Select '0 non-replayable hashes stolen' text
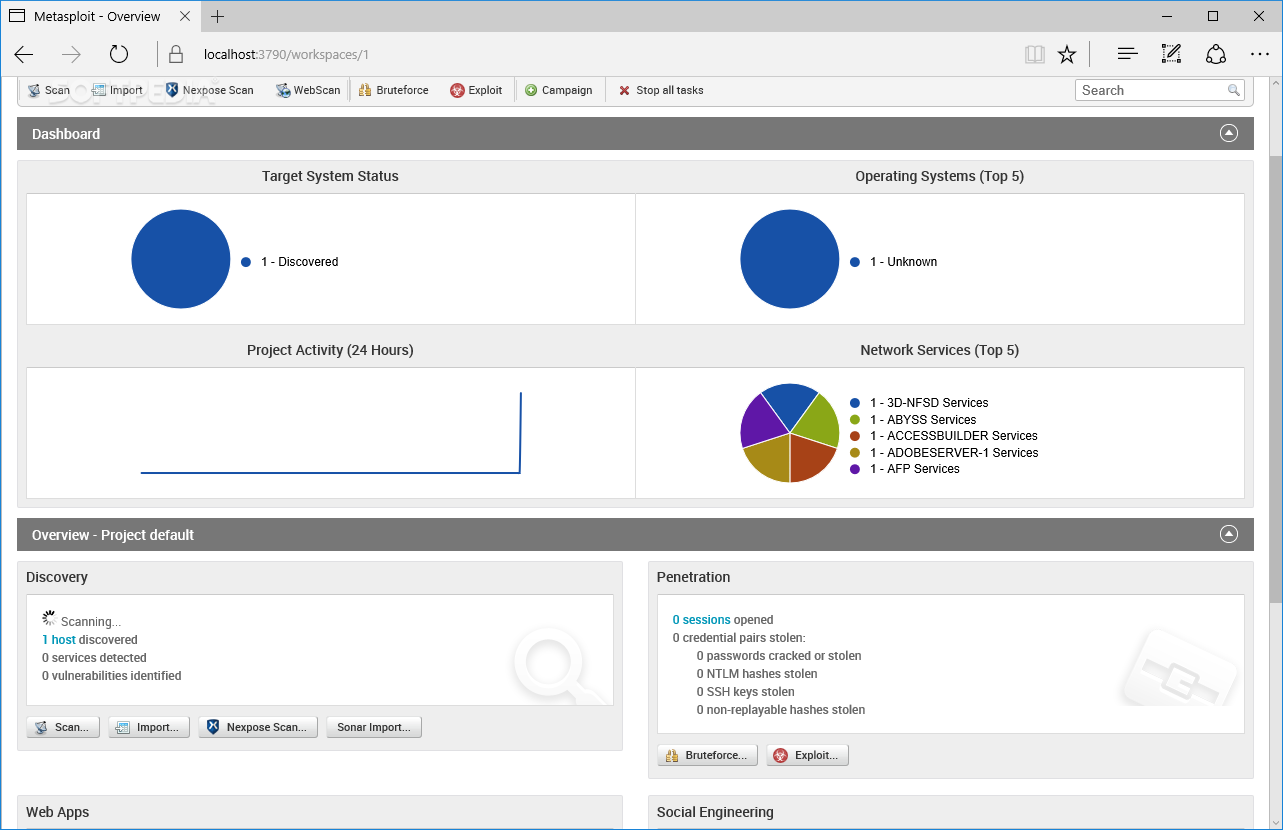 point(781,710)
